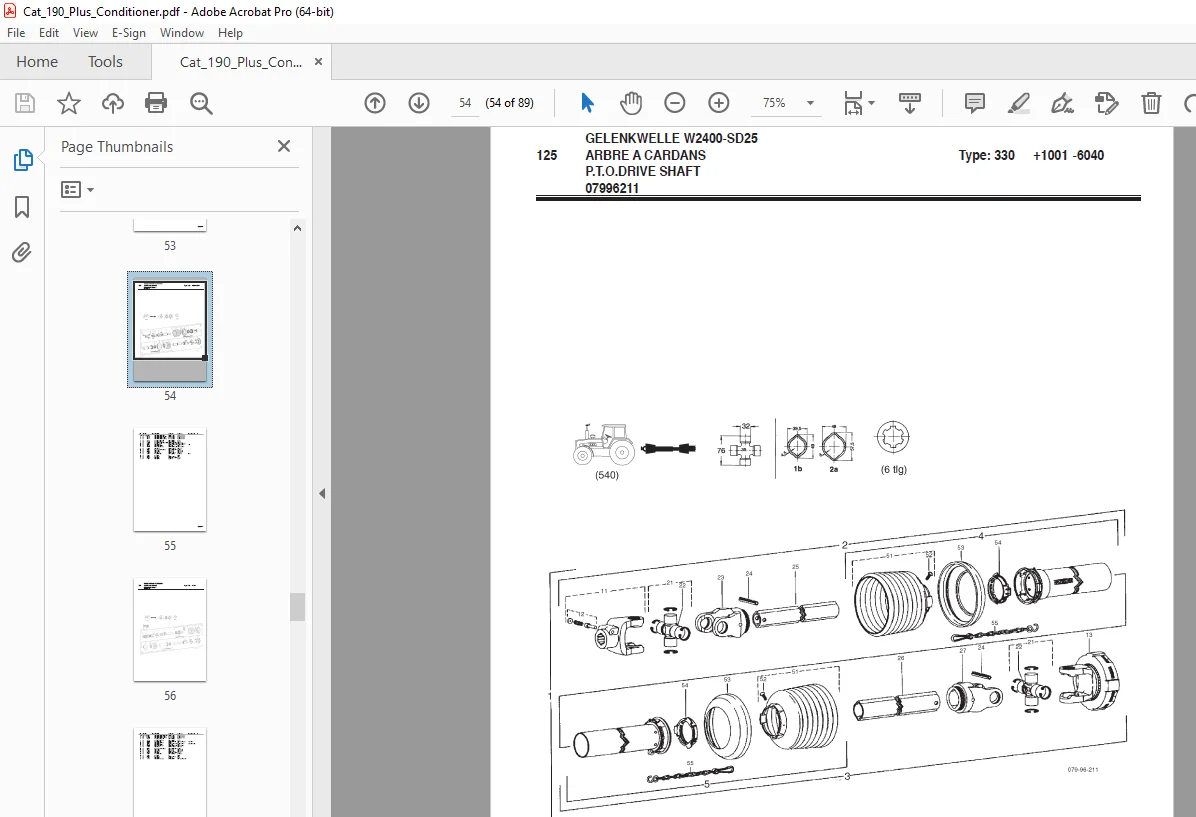Click thumbnail scrollbar up arrow
Viewport: 1196px width, 817px height.
[x=297, y=228]
